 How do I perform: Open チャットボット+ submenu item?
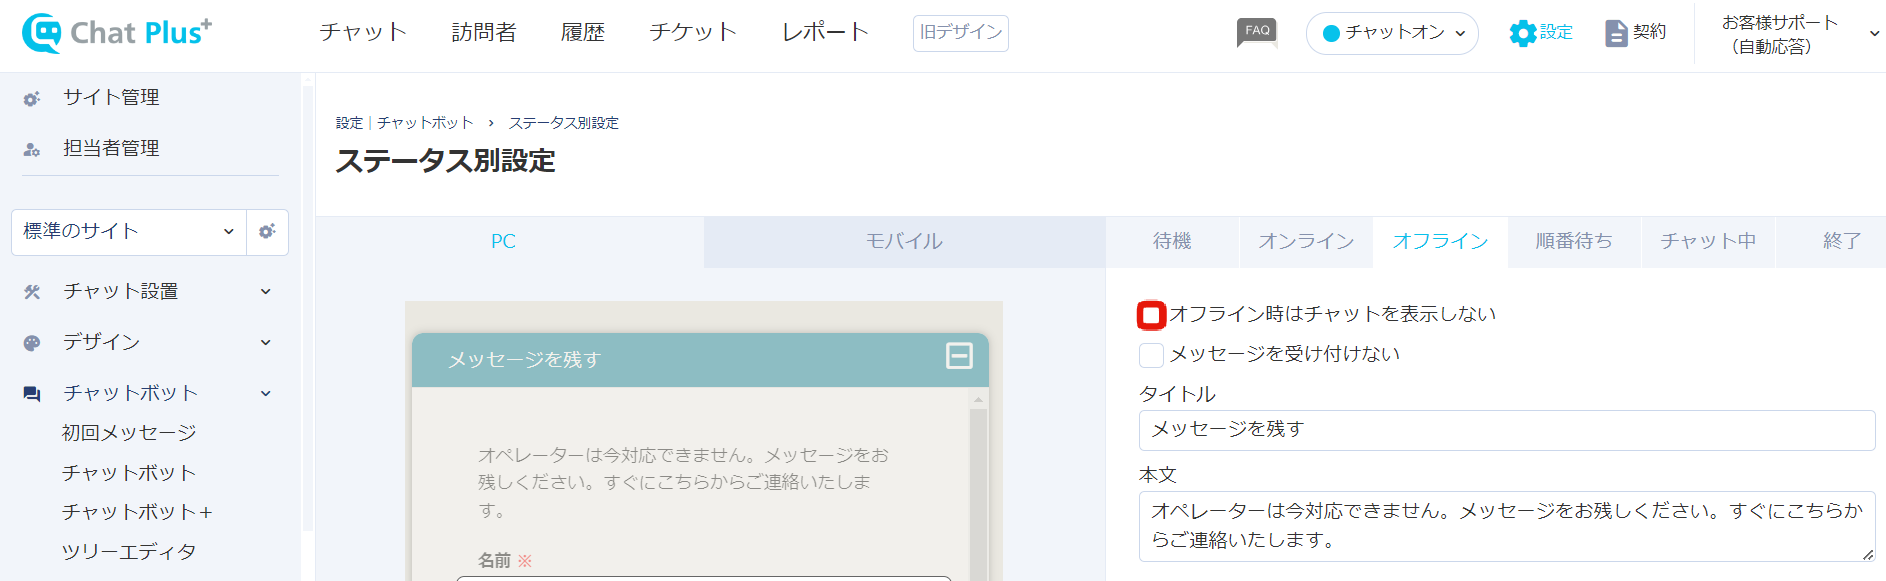point(137,512)
